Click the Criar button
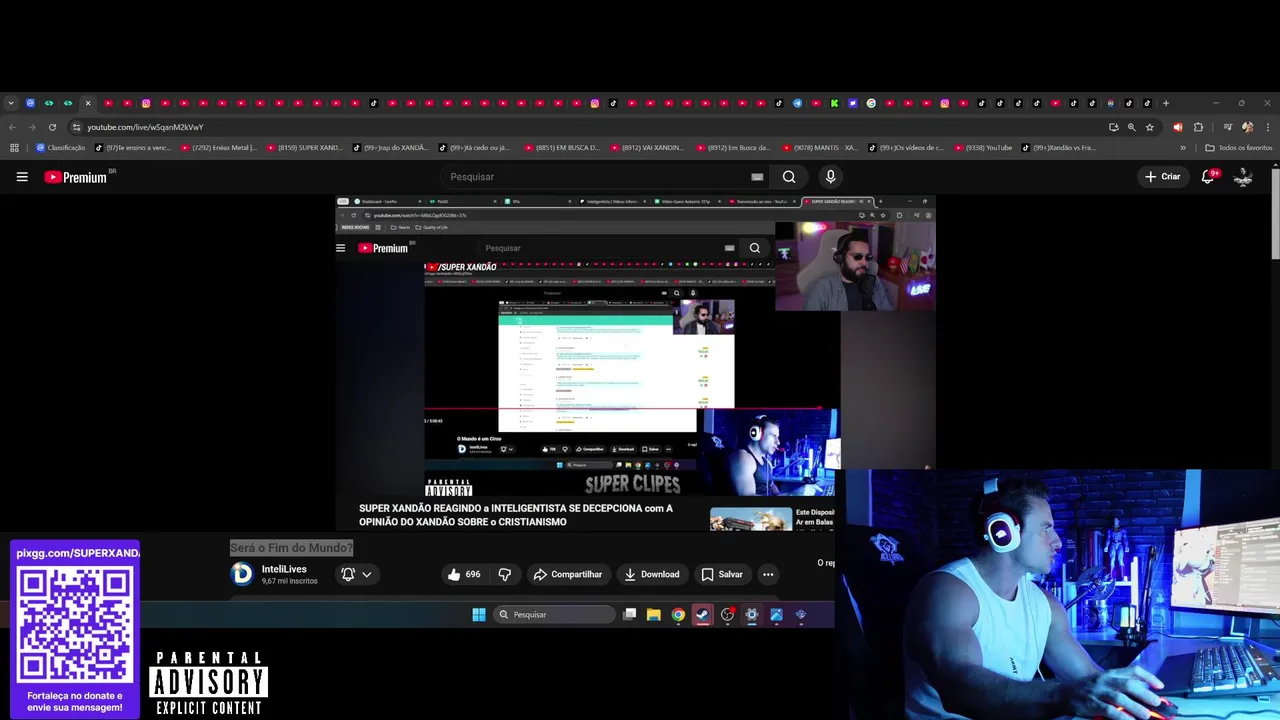Screen dimensions: 1280x720 (x=1162, y=177)
